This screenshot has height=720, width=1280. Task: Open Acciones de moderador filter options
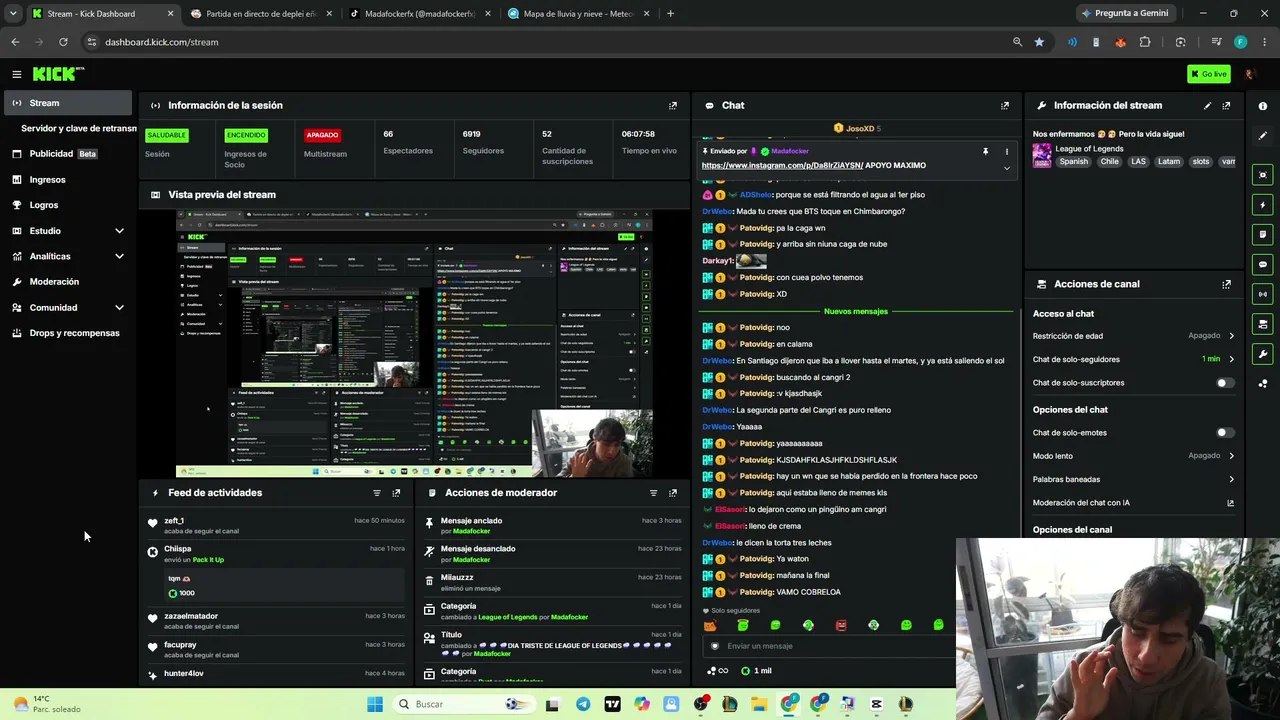pyautogui.click(x=654, y=493)
